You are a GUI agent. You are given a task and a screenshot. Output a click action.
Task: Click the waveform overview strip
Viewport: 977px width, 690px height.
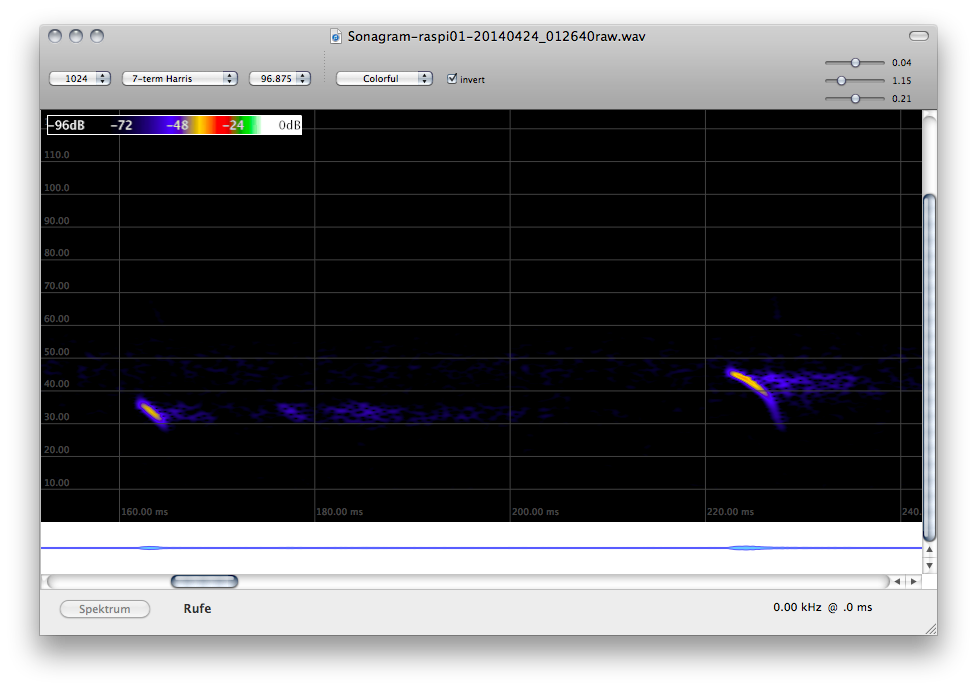[481, 548]
